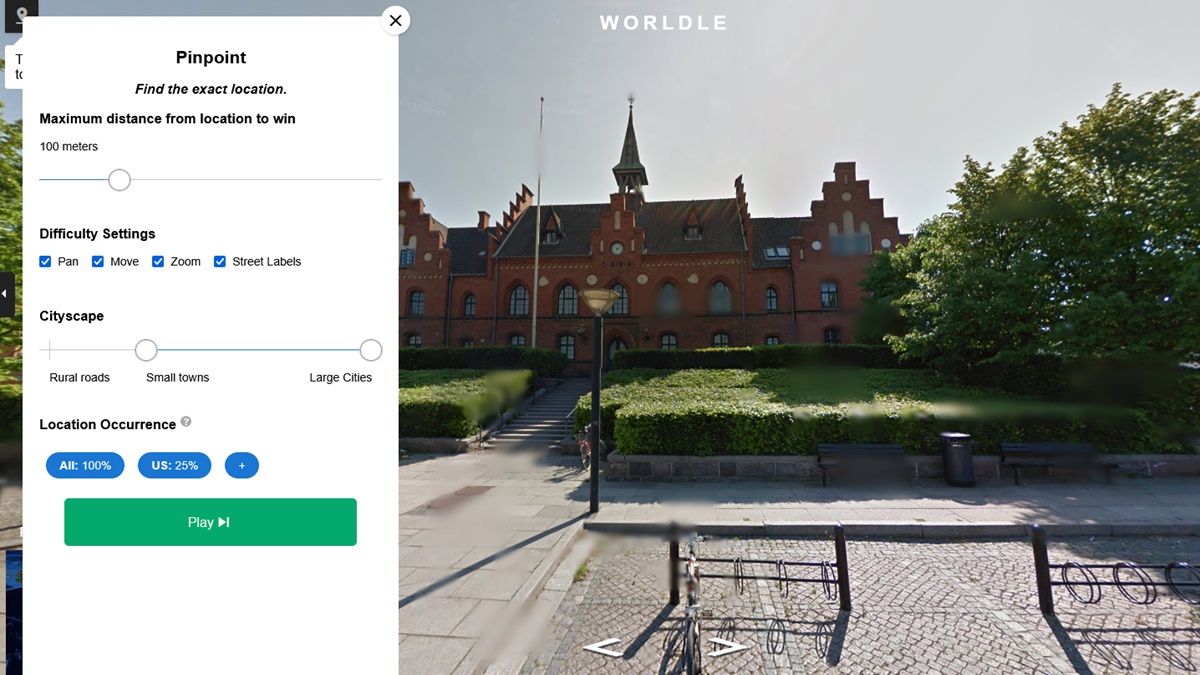Click the Cityscape slider's Large Cities handle
Viewport: 1200px width, 675px height.
(x=371, y=350)
